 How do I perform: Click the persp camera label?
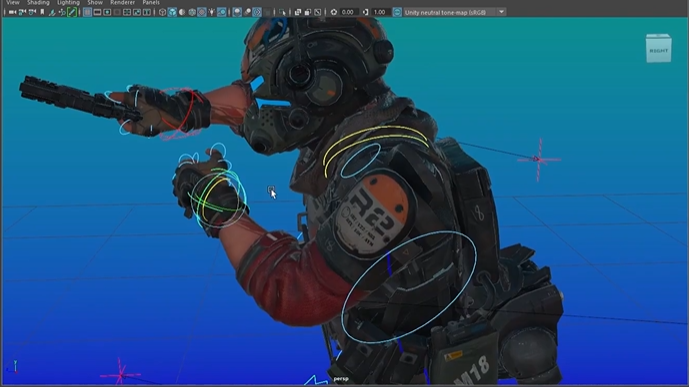click(341, 379)
